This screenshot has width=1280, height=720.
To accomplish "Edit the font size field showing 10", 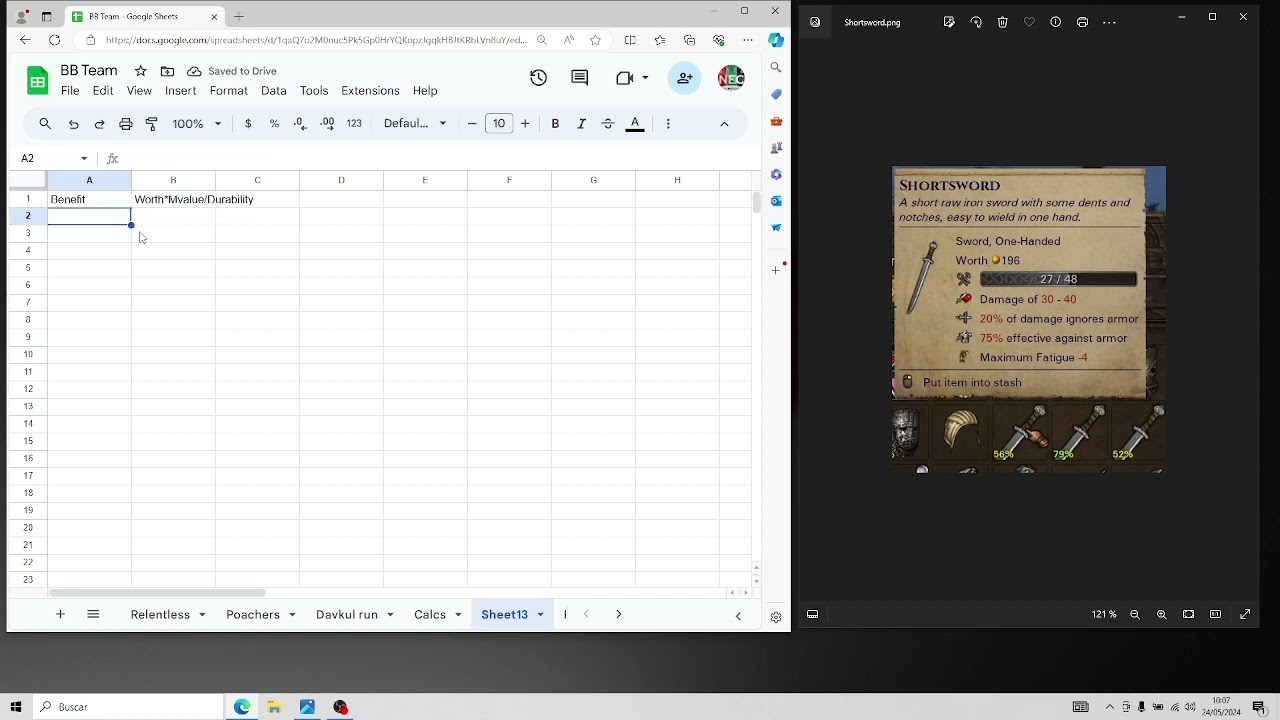I will 499,124.
